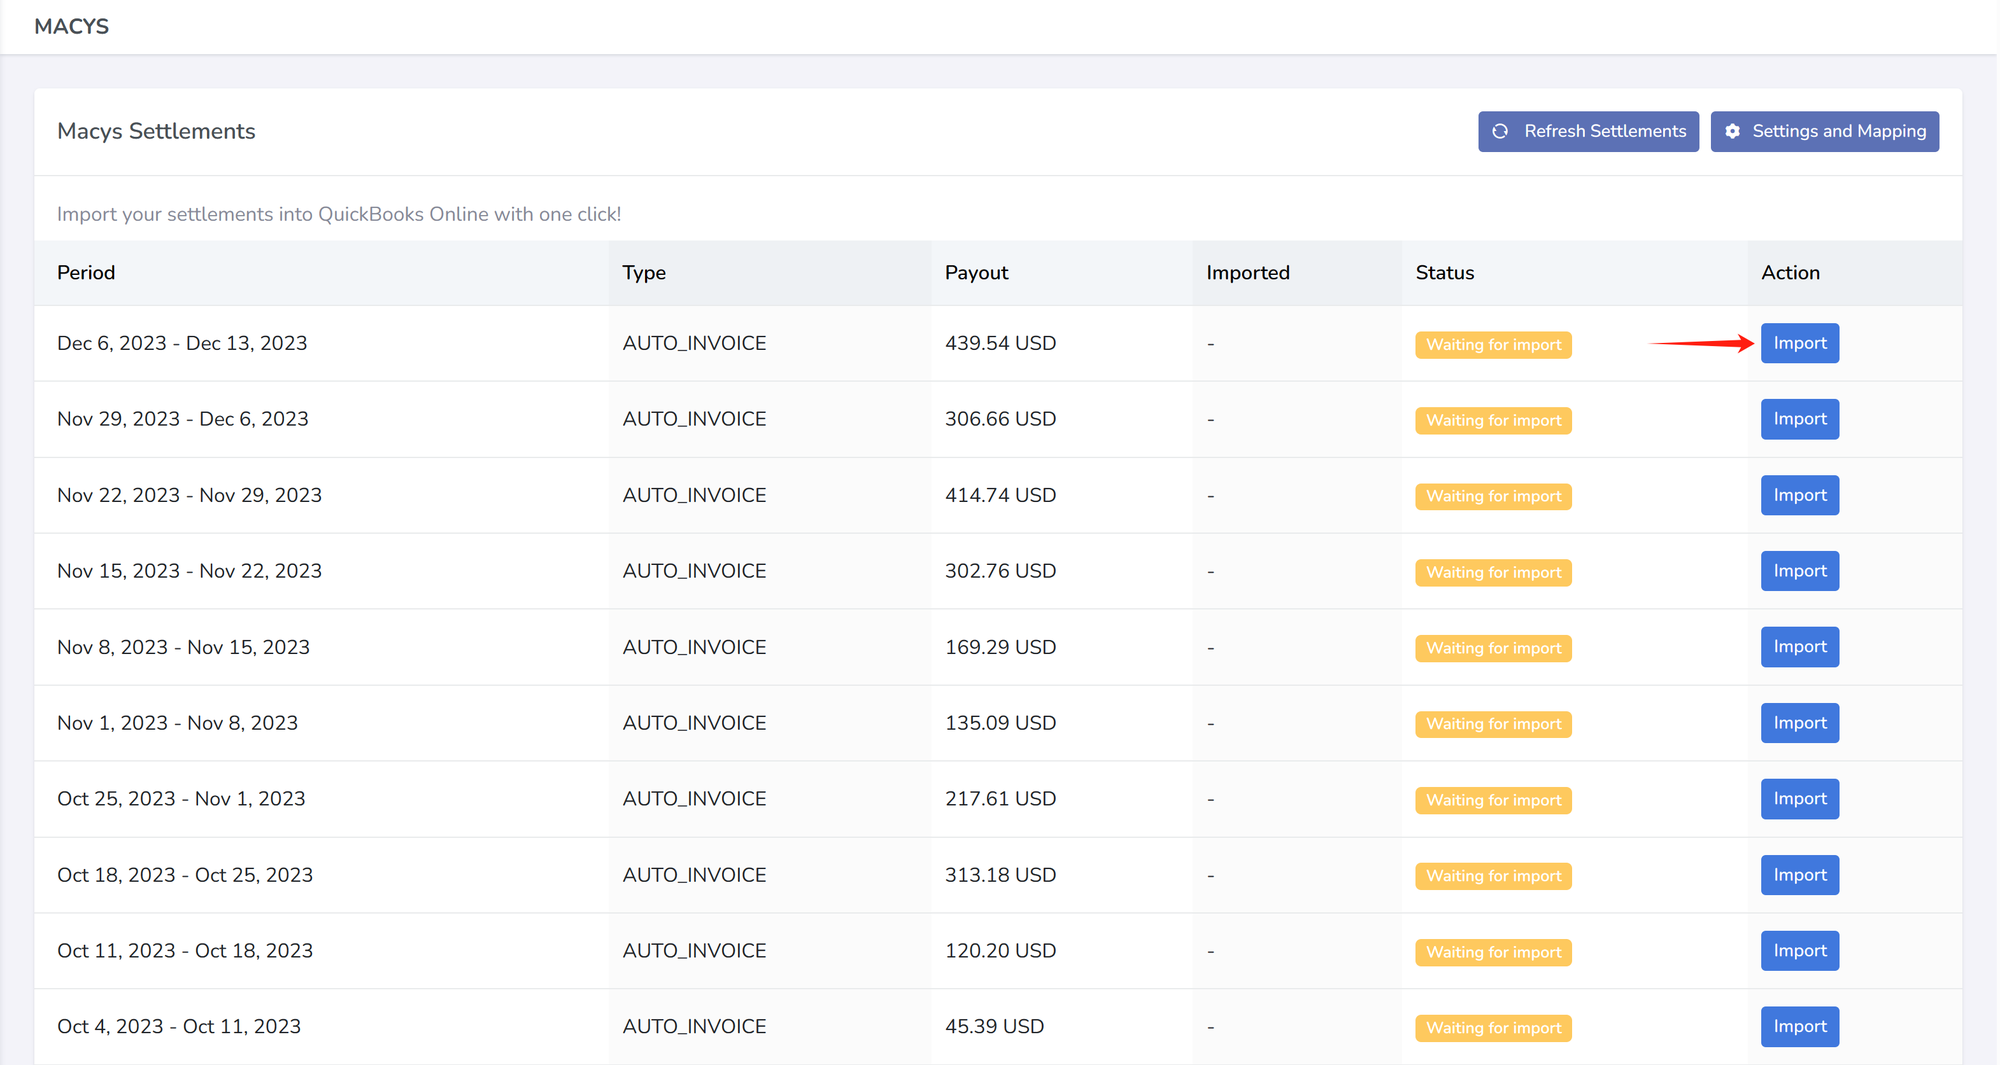
Task: Click the QuickBooks Online import description text
Action: click(339, 214)
